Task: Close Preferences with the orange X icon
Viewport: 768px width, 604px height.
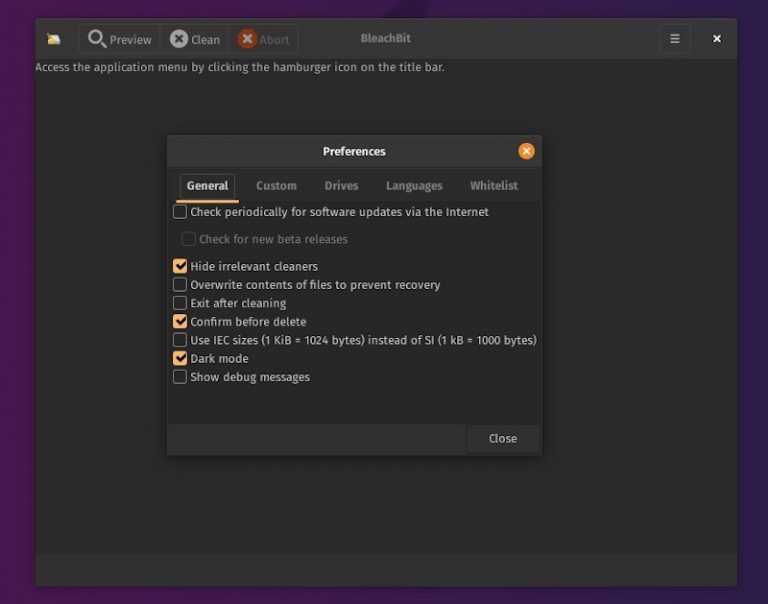Action: point(527,151)
